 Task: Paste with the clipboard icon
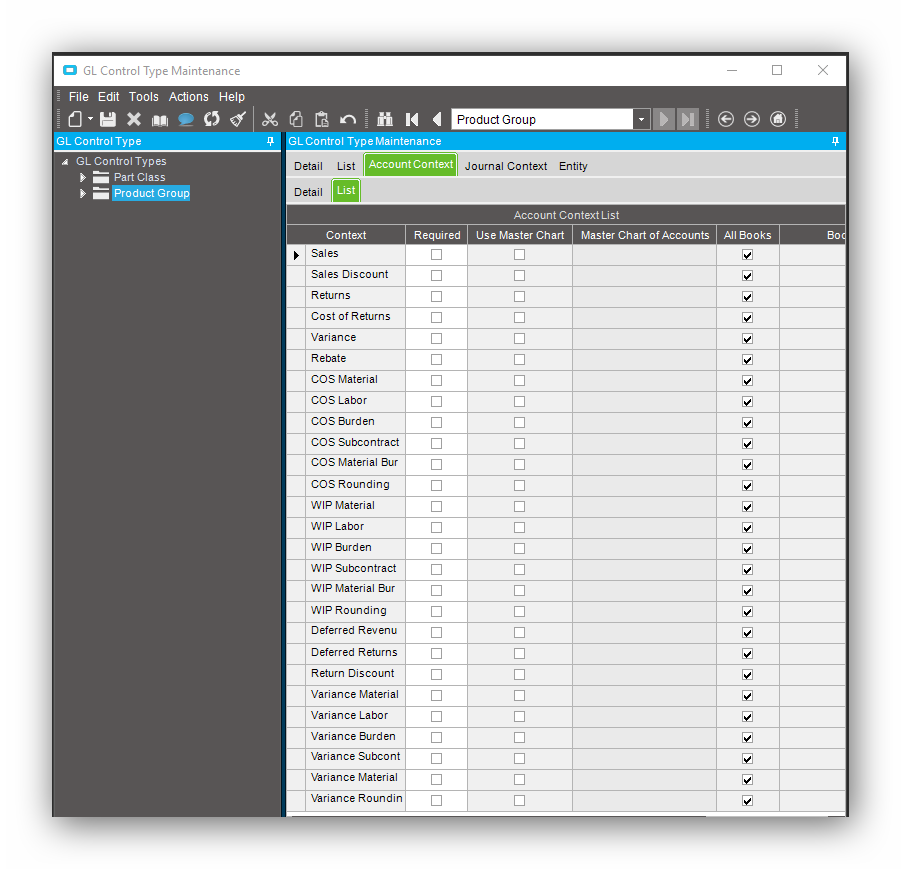coord(322,119)
